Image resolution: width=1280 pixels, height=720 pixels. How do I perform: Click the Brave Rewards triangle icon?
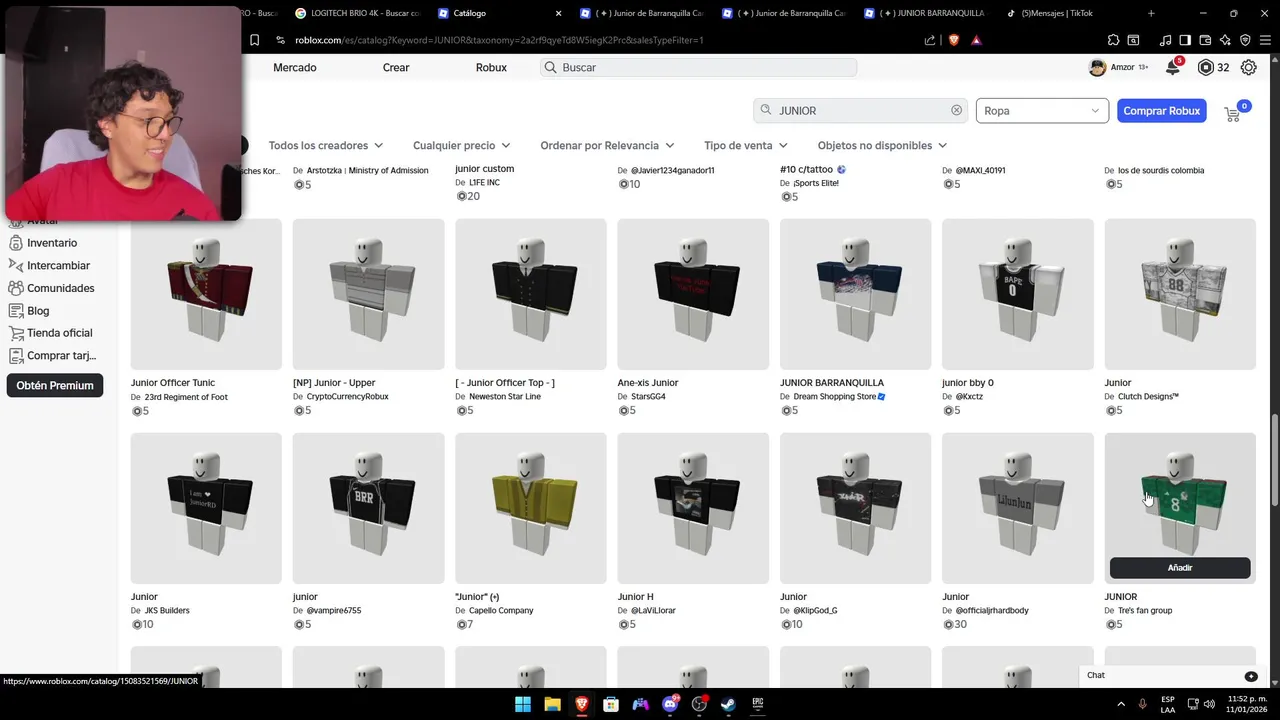tap(976, 40)
